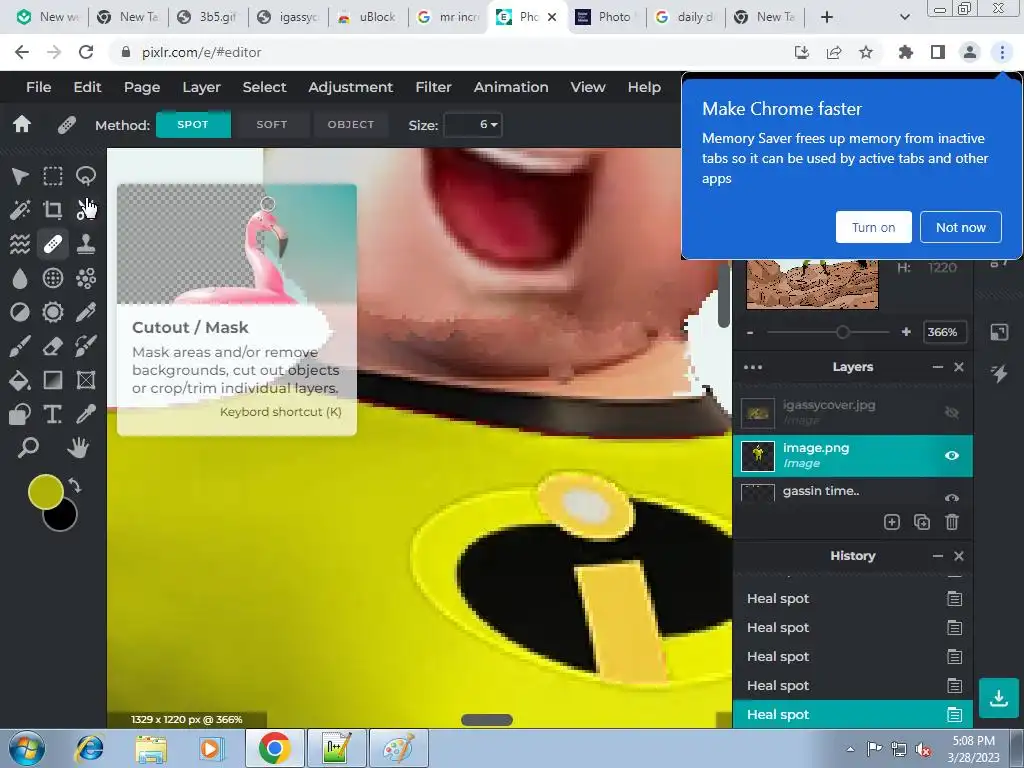Select the Arrange arrow tool

20,176
